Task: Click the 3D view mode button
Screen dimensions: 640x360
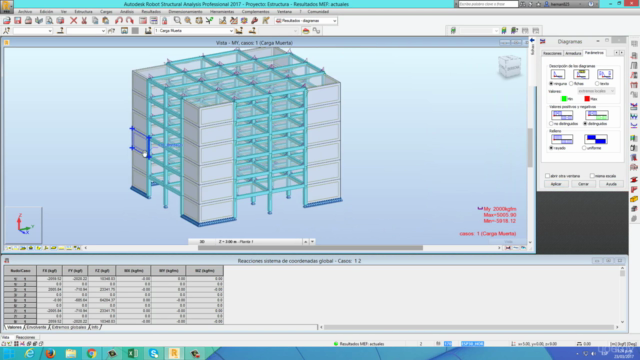Action: [x=202, y=242]
